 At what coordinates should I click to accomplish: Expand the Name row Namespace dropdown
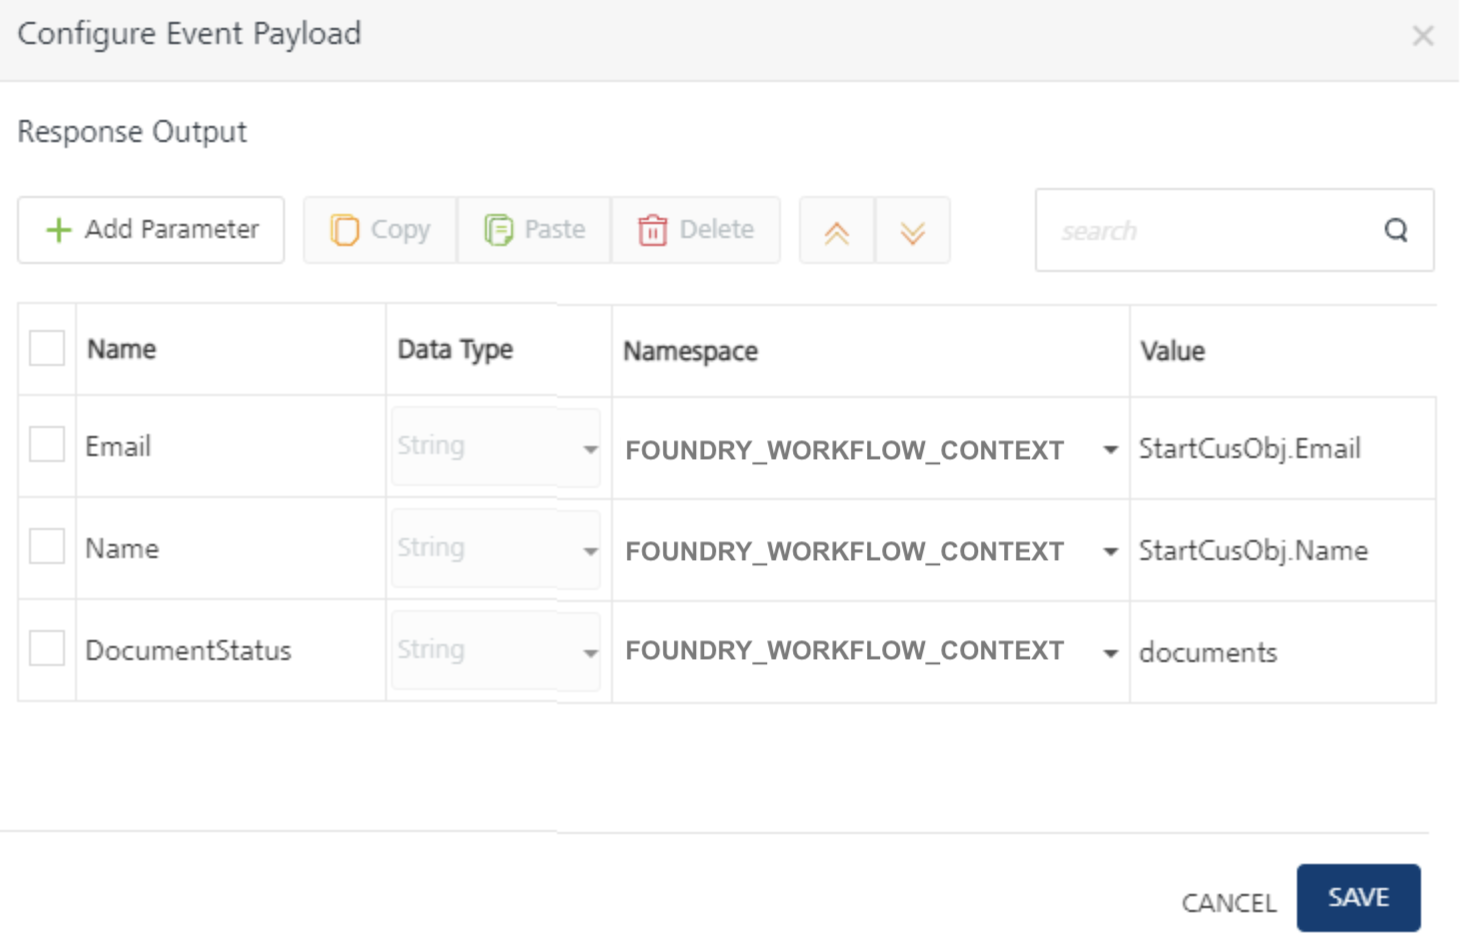[x=1110, y=551]
